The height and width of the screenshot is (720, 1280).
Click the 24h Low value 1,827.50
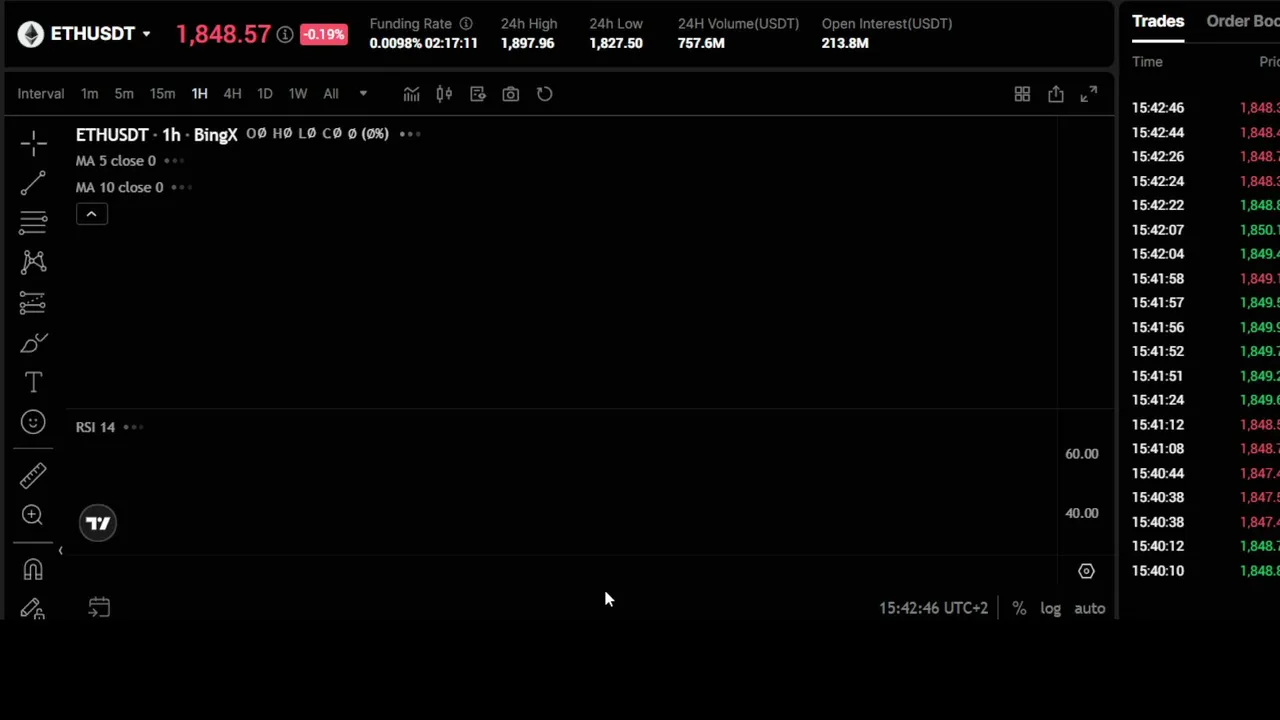click(x=616, y=43)
